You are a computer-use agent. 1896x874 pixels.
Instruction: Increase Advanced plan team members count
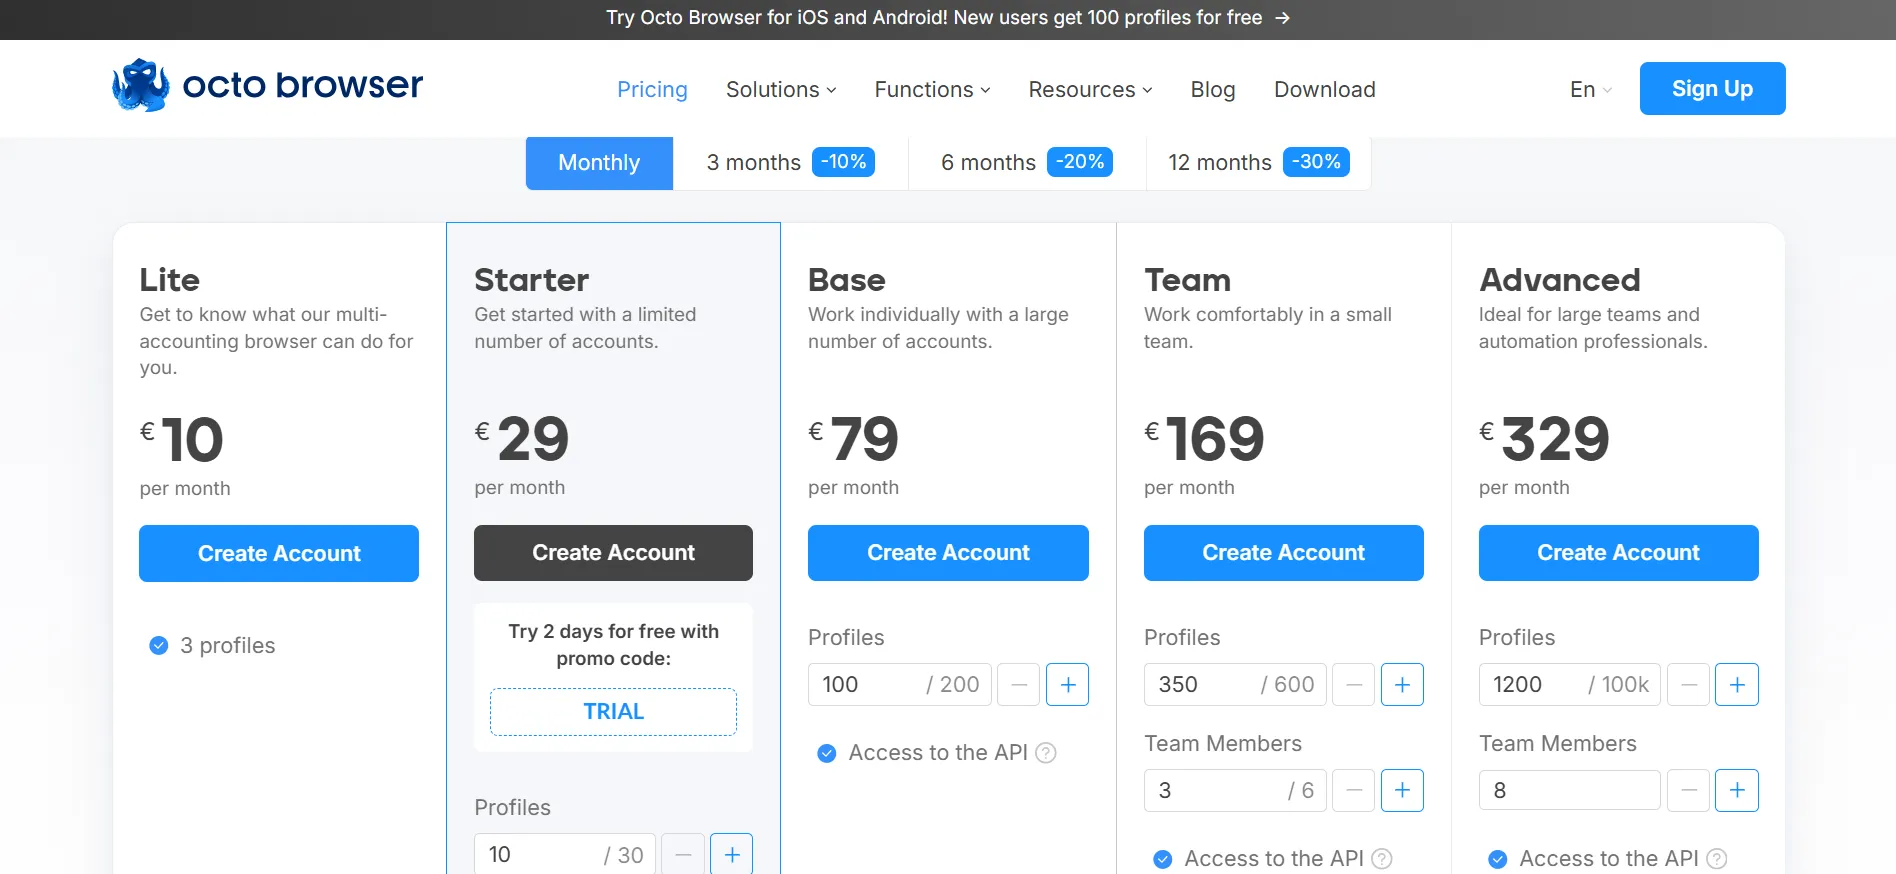[x=1737, y=791]
